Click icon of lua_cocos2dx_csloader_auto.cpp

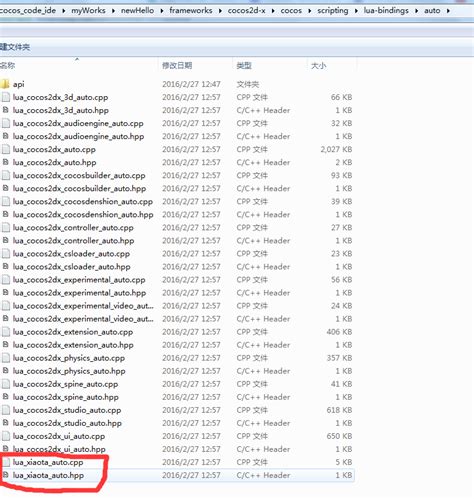[x=6, y=254]
